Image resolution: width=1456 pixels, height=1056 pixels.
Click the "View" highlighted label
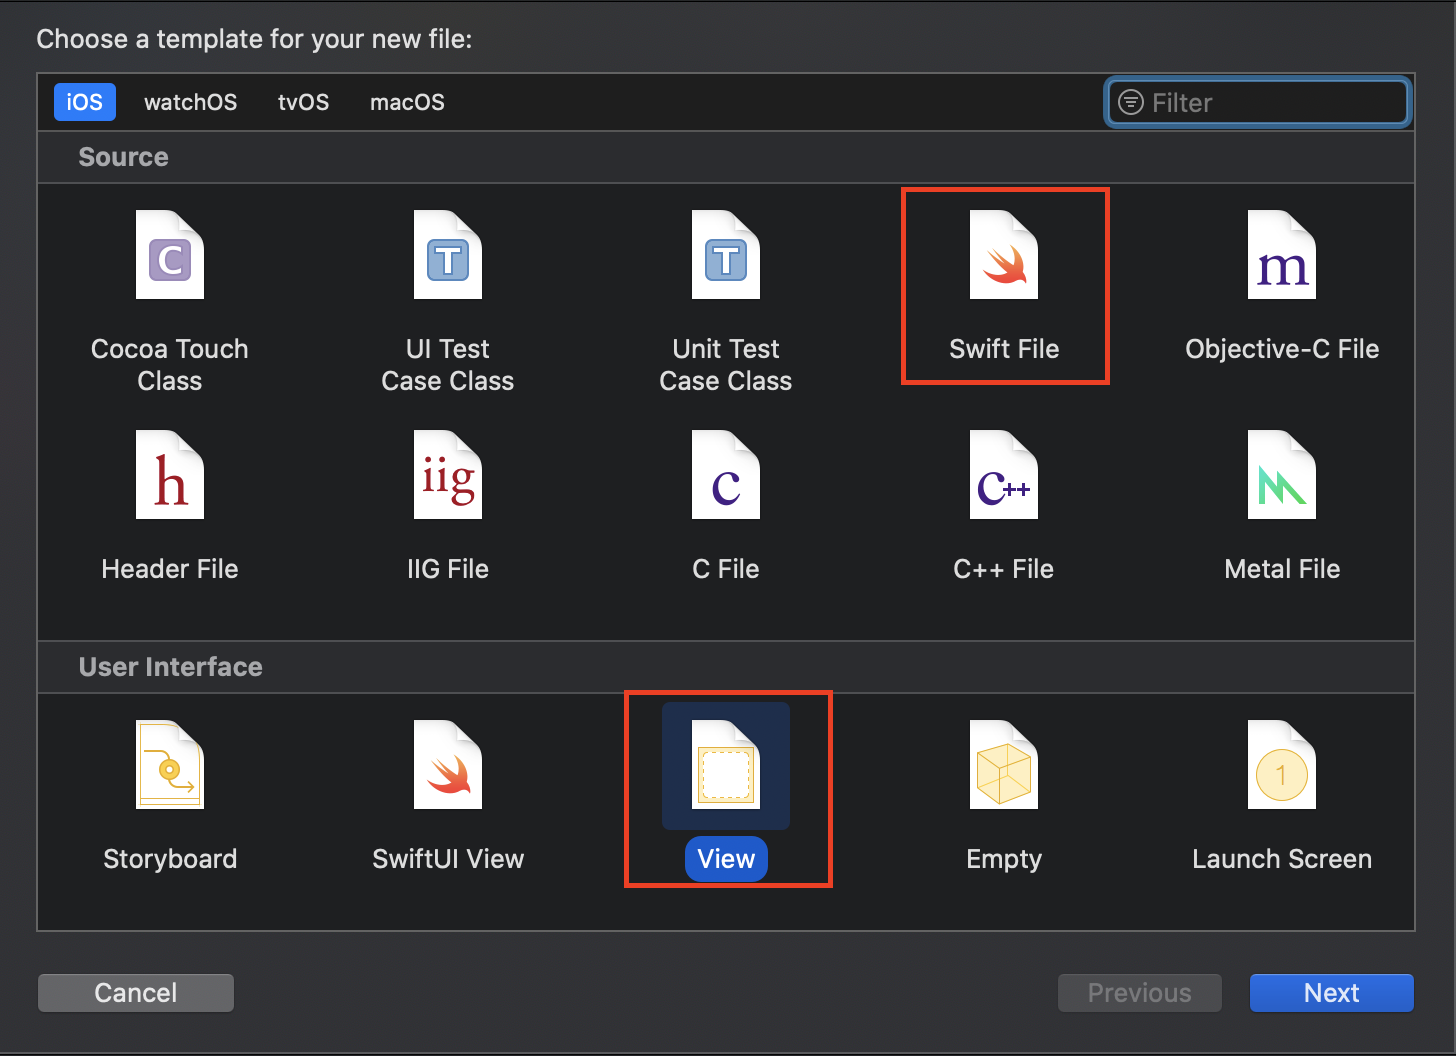click(x=726, y=859)
